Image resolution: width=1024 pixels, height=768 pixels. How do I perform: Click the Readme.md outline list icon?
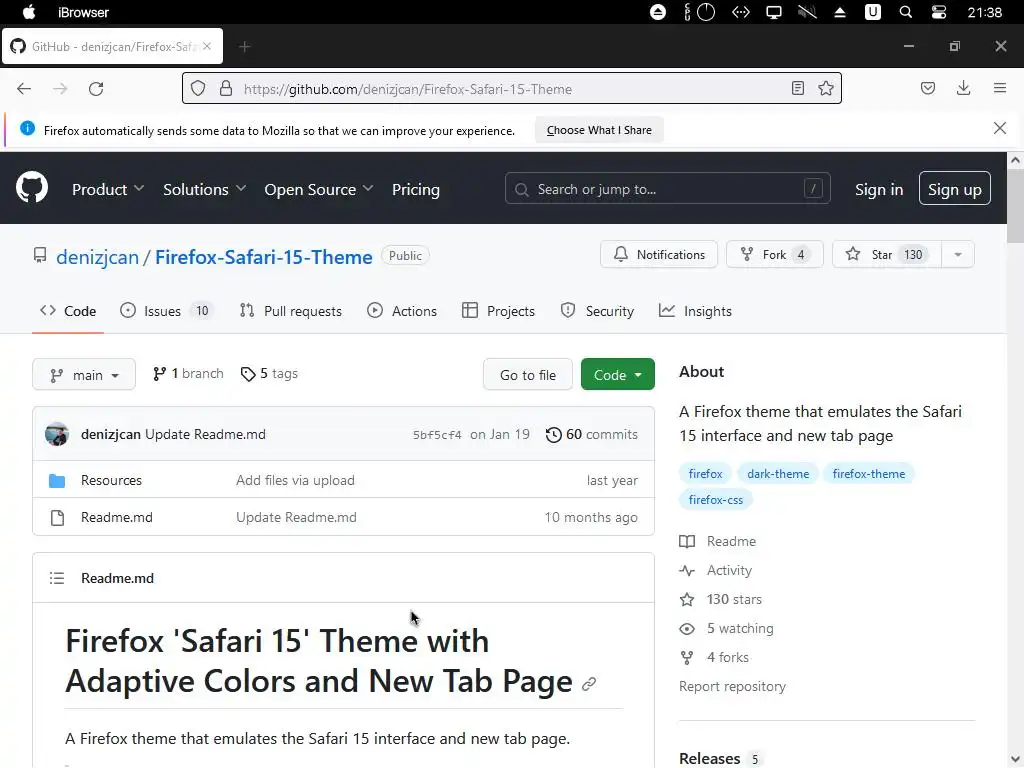point(57,578)
